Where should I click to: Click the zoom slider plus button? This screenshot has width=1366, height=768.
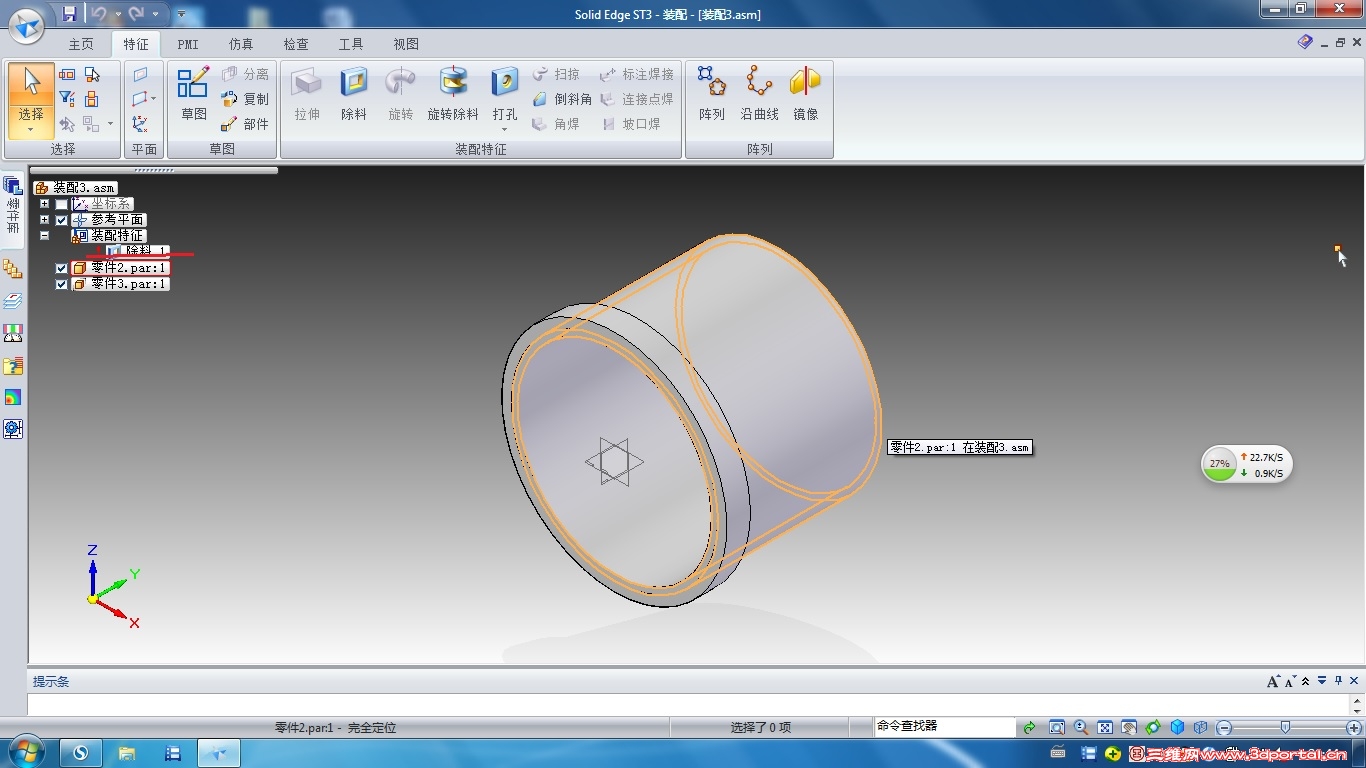coord(1354,728)
